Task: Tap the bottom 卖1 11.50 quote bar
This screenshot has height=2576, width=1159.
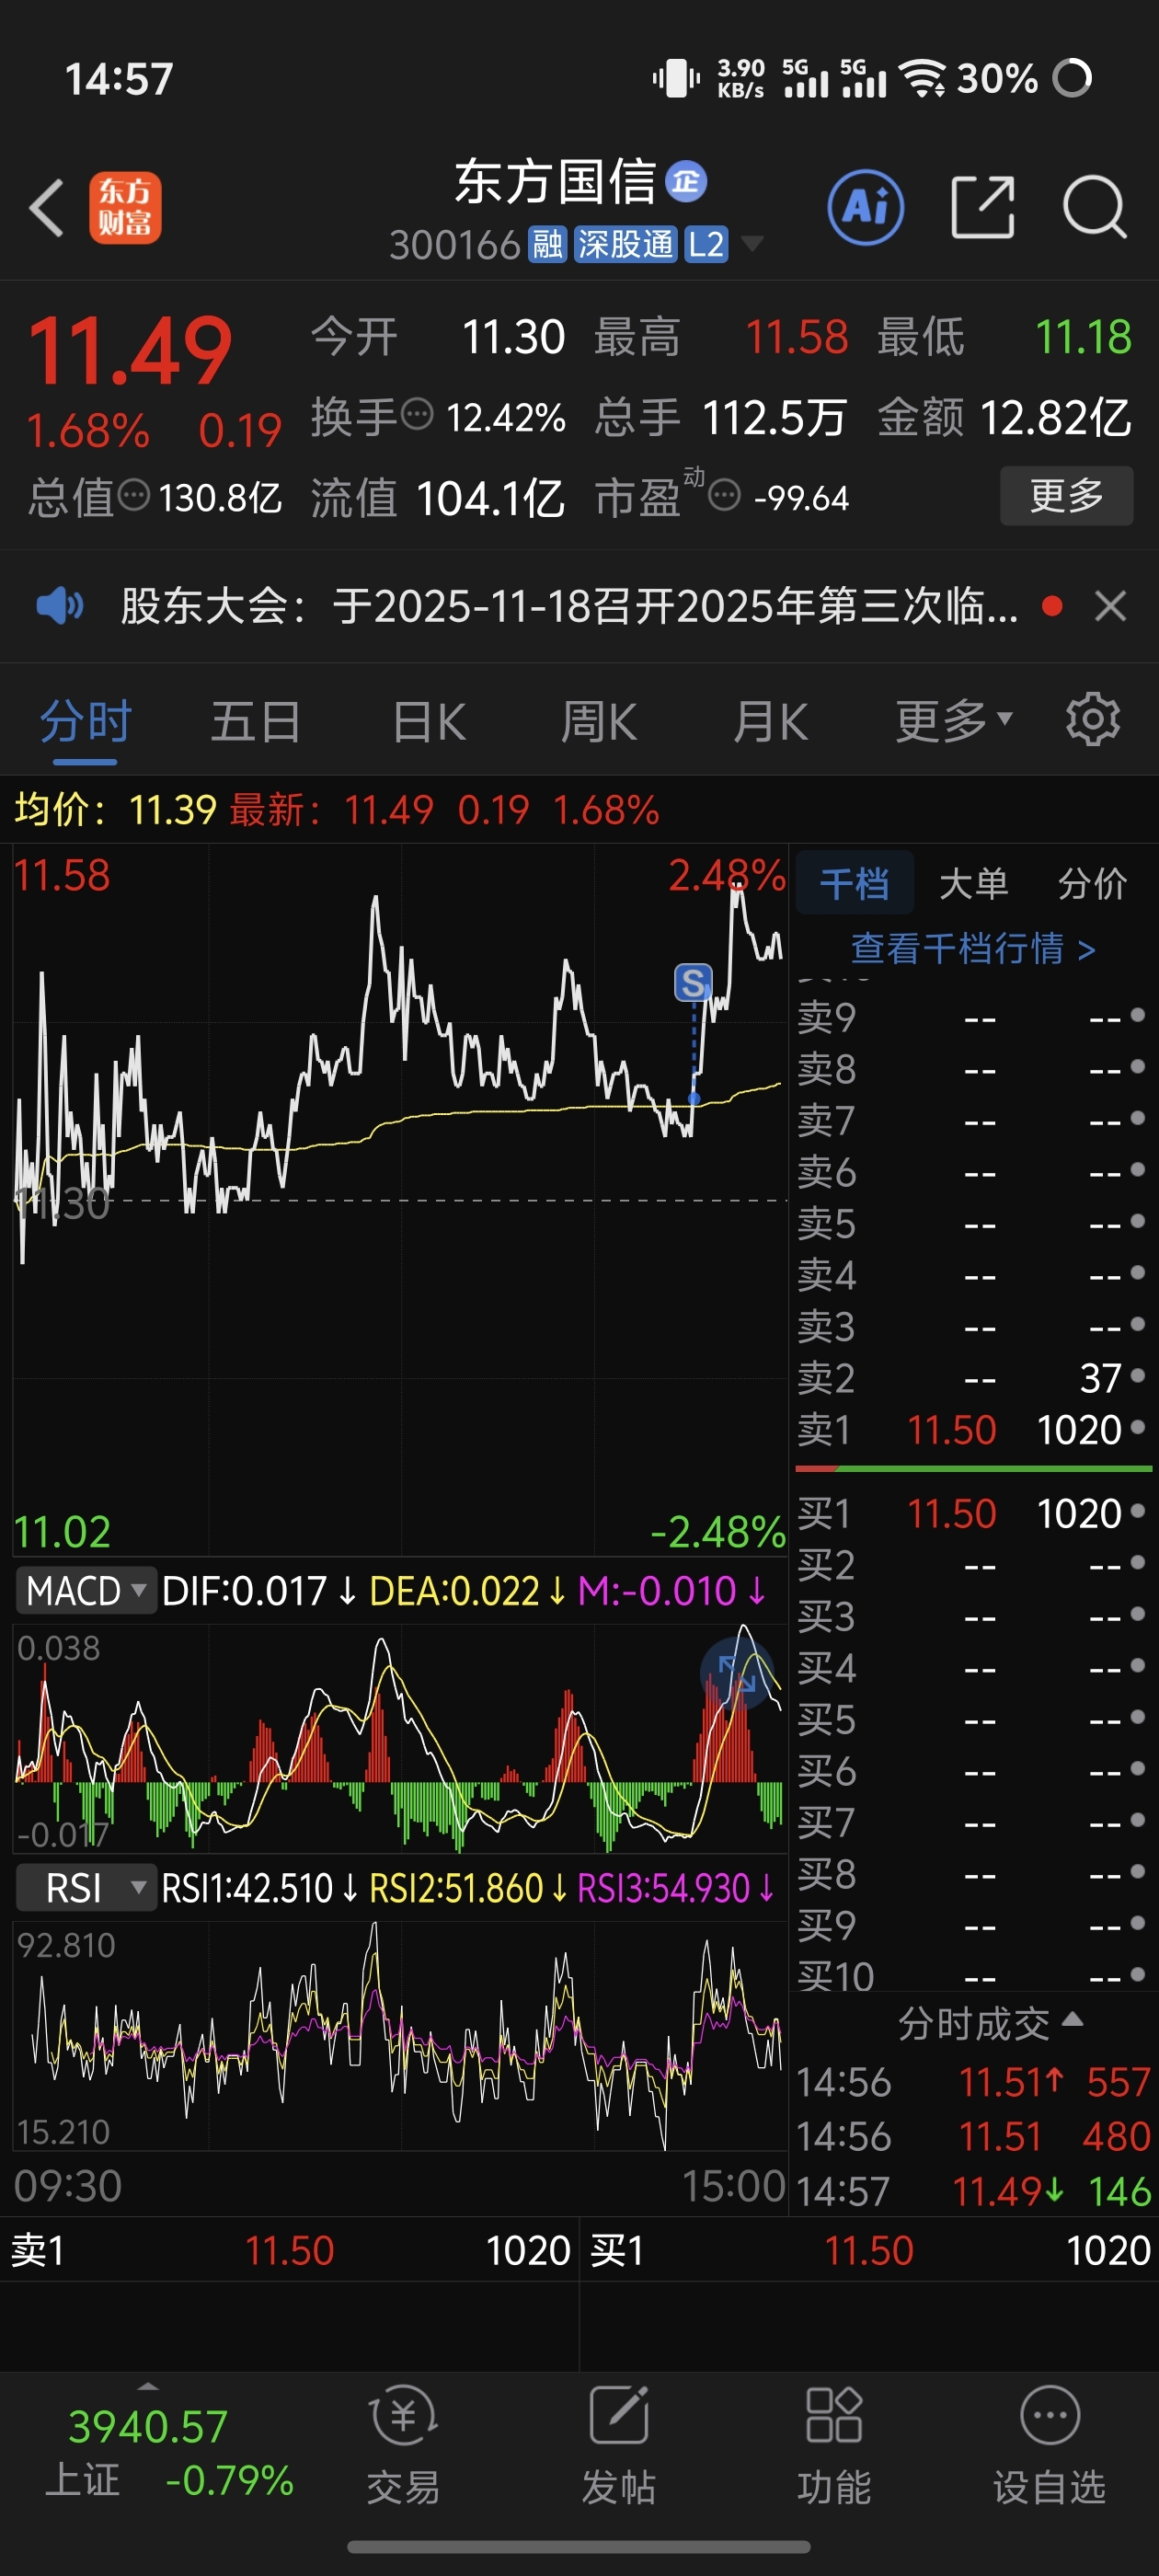Action: point(289,2250)
